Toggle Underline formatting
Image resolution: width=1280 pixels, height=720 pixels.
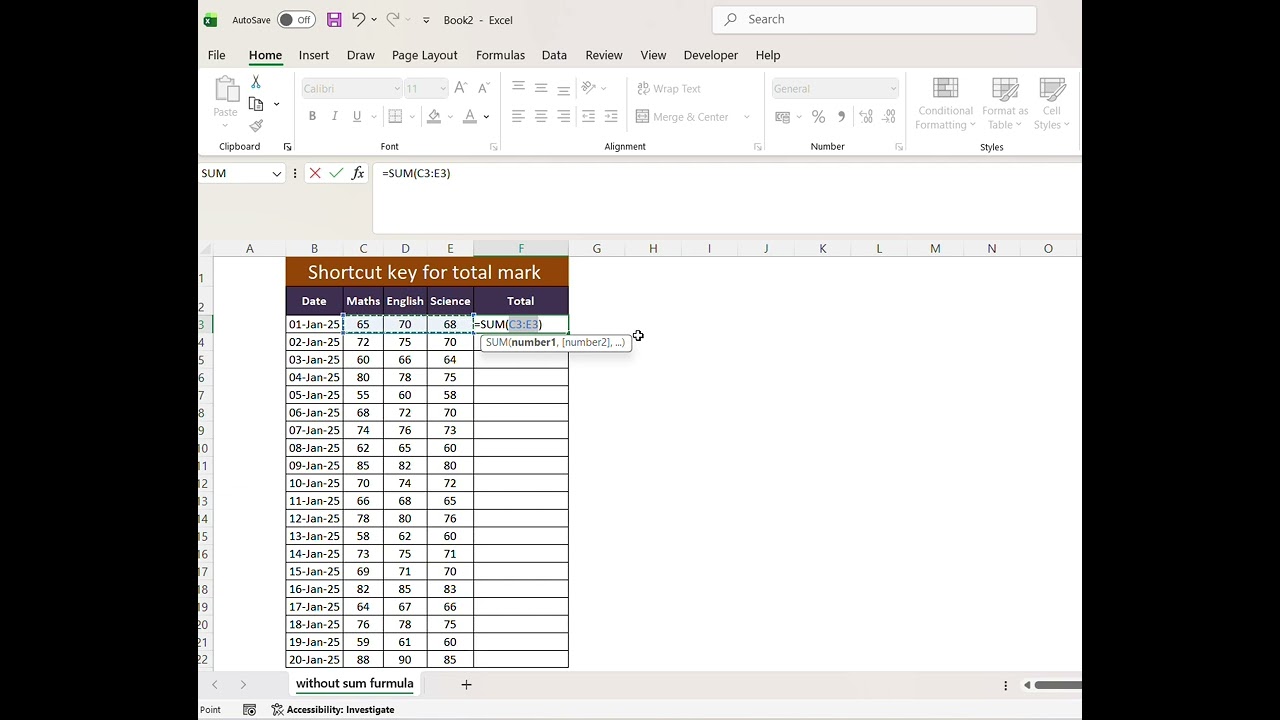(357, 116)
